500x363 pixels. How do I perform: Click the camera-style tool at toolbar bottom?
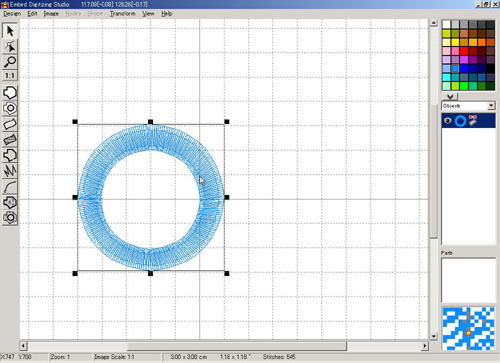(10, 218)
